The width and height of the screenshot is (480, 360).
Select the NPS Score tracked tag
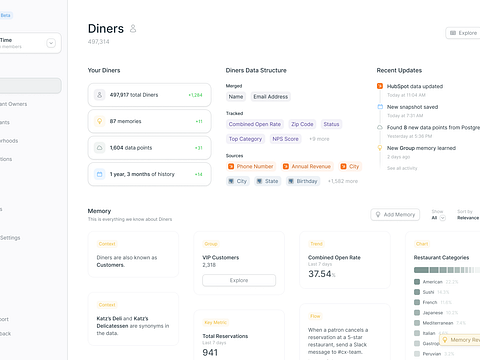(x=285, y=139)
